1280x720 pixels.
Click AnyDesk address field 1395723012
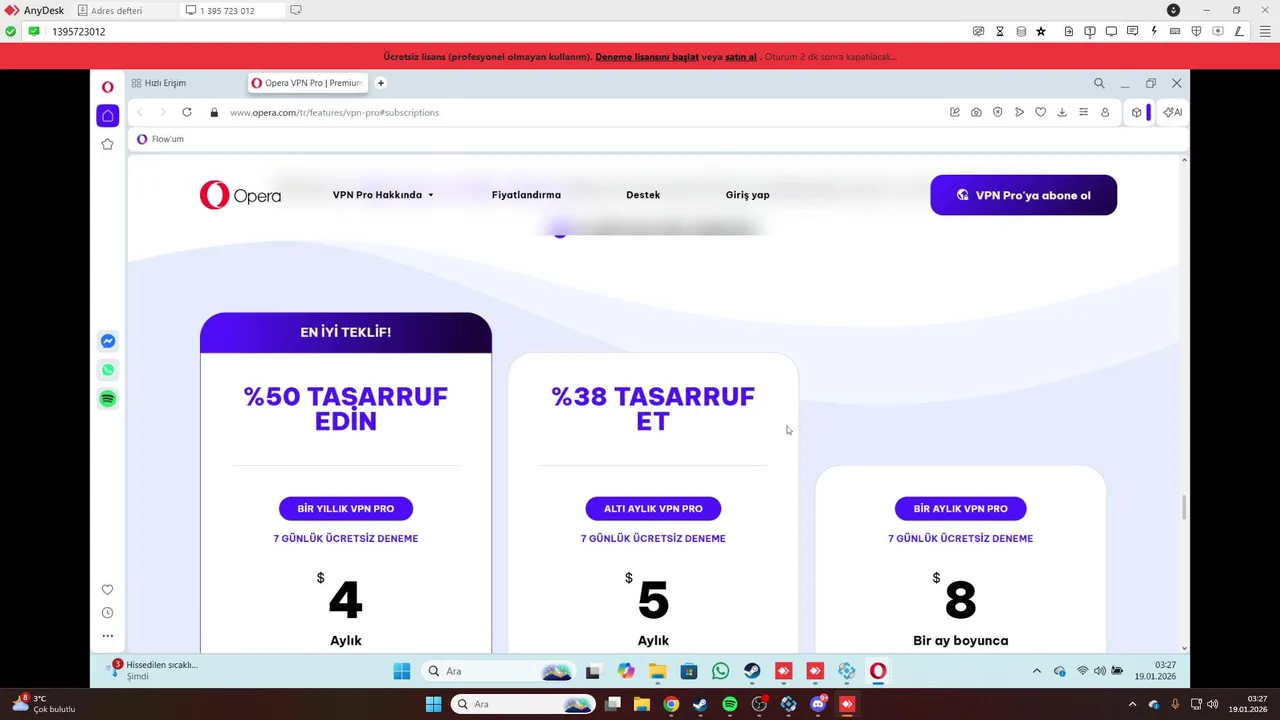79,31
